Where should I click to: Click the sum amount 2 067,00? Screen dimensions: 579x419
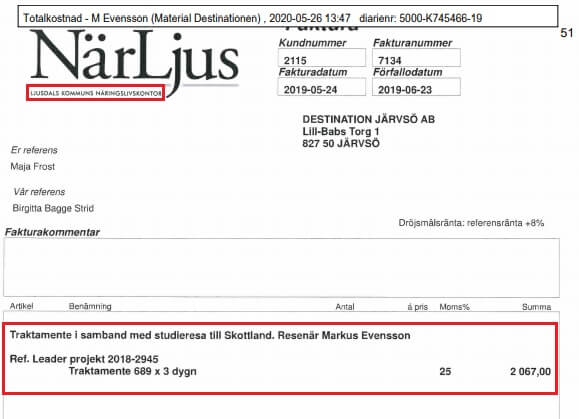tap(530, 371)
